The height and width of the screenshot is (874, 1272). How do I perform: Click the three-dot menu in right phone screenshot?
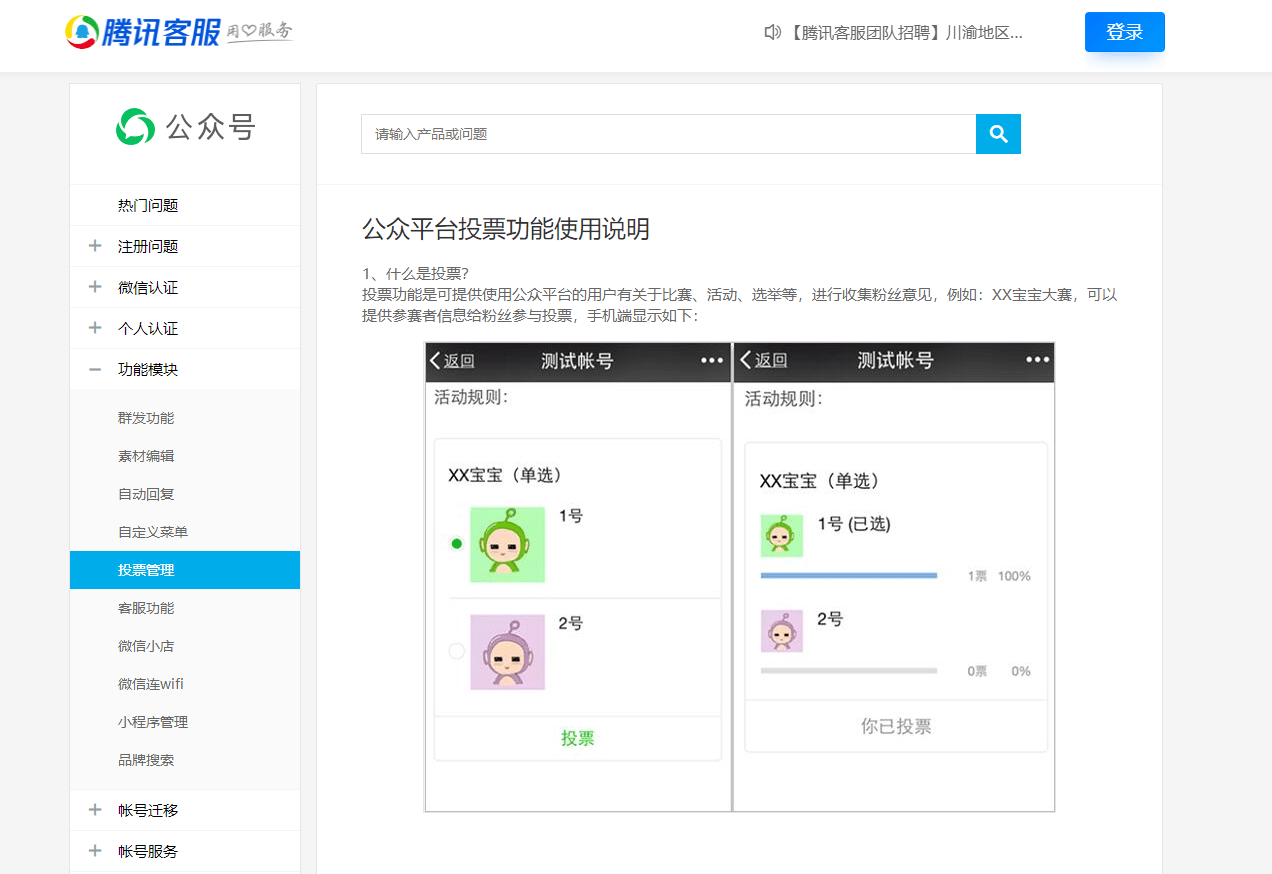tap(1038, 360)
